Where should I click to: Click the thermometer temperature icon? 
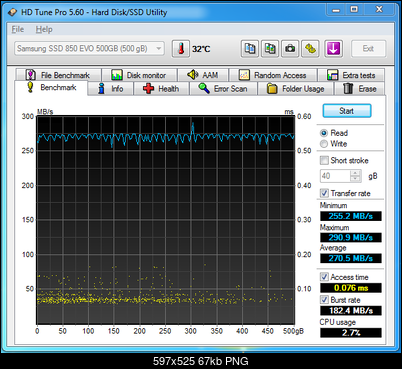(x=181, y=49)
